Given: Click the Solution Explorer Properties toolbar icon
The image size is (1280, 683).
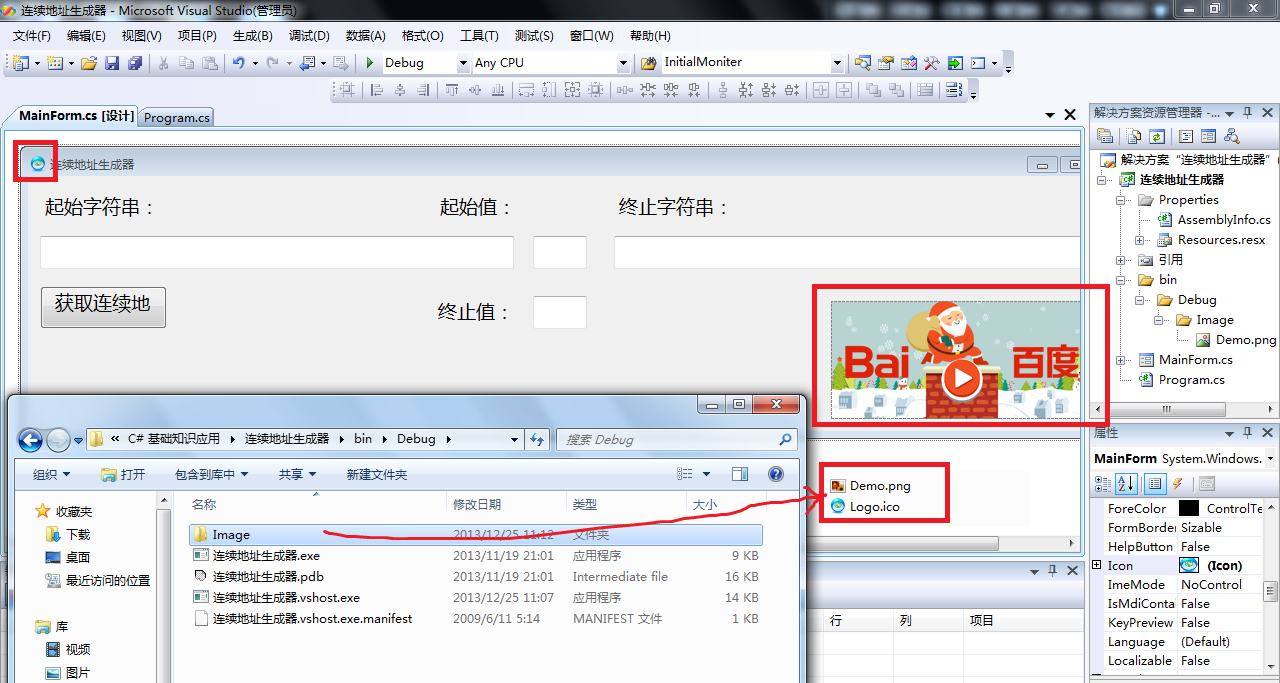Looking at the screenshot, I should [1105, 136].
